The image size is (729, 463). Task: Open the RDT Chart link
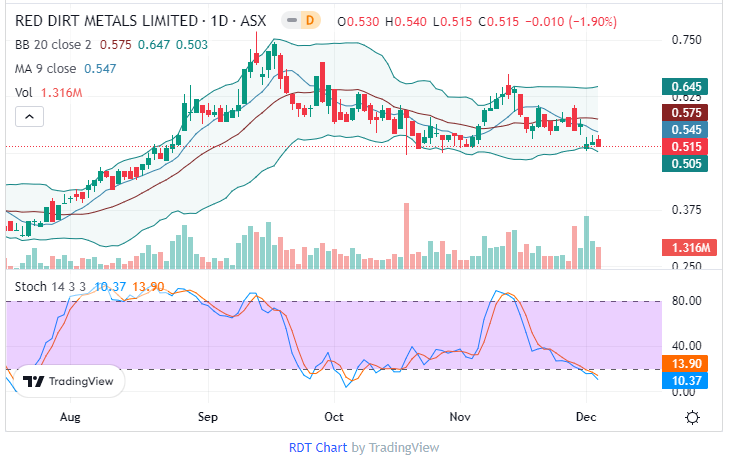318,447
